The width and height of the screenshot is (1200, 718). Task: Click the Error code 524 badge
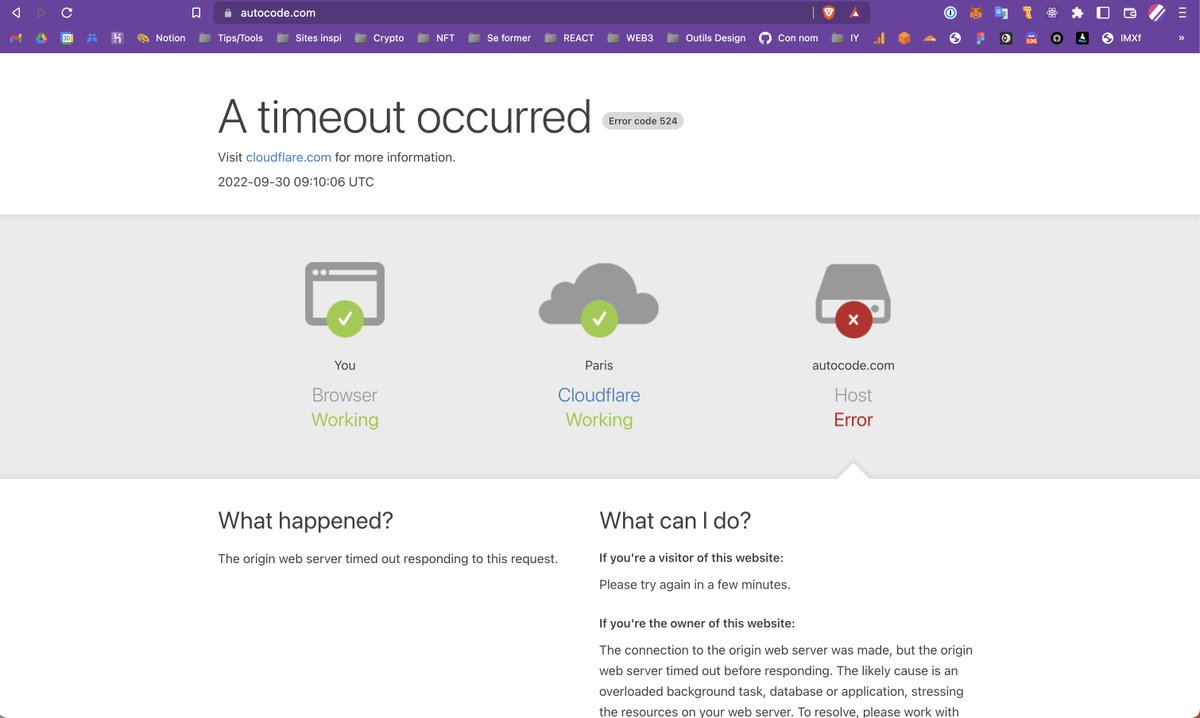643,121
